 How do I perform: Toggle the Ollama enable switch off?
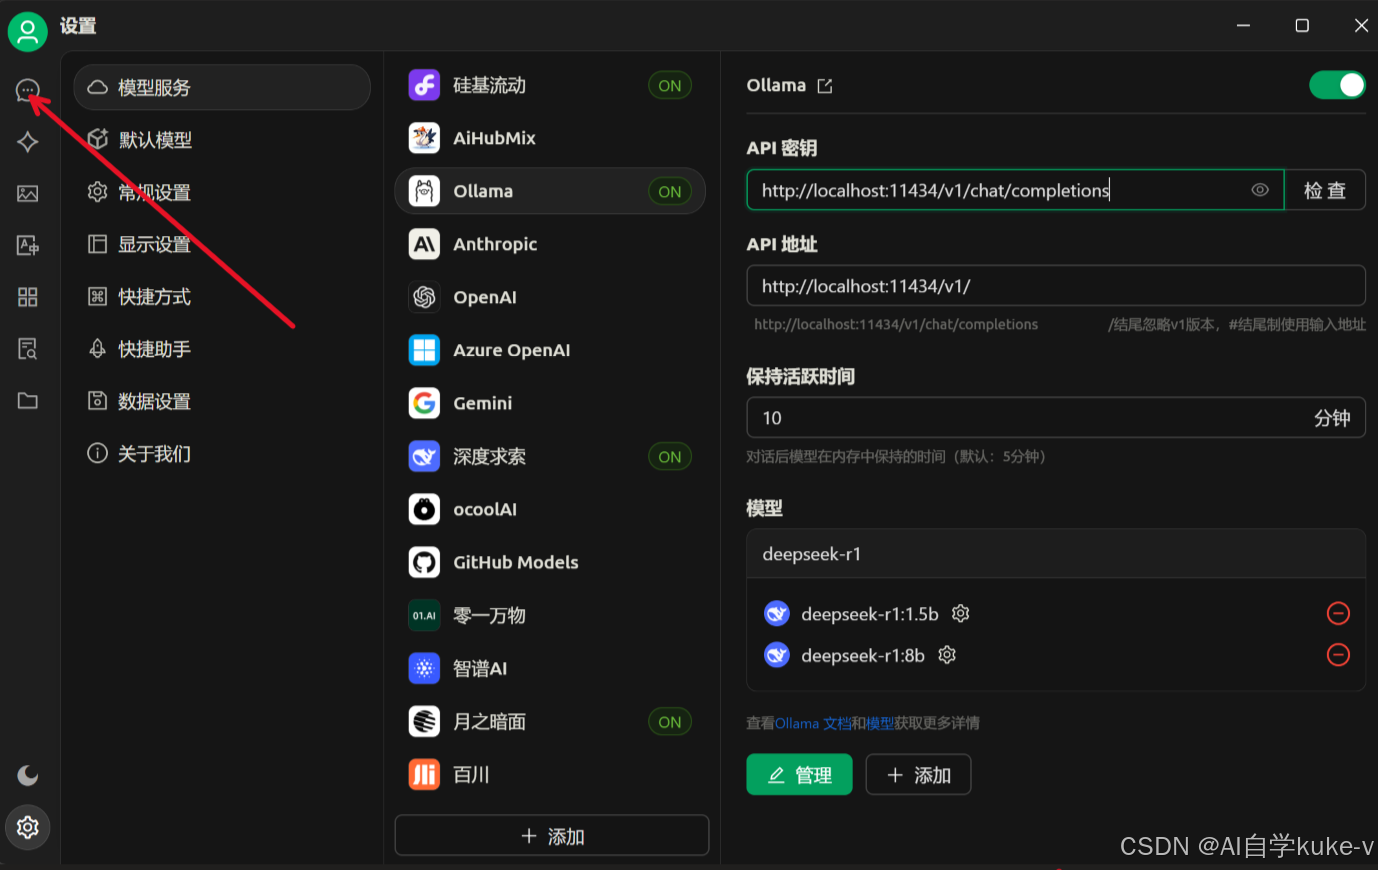click(x=1337, y=85)
